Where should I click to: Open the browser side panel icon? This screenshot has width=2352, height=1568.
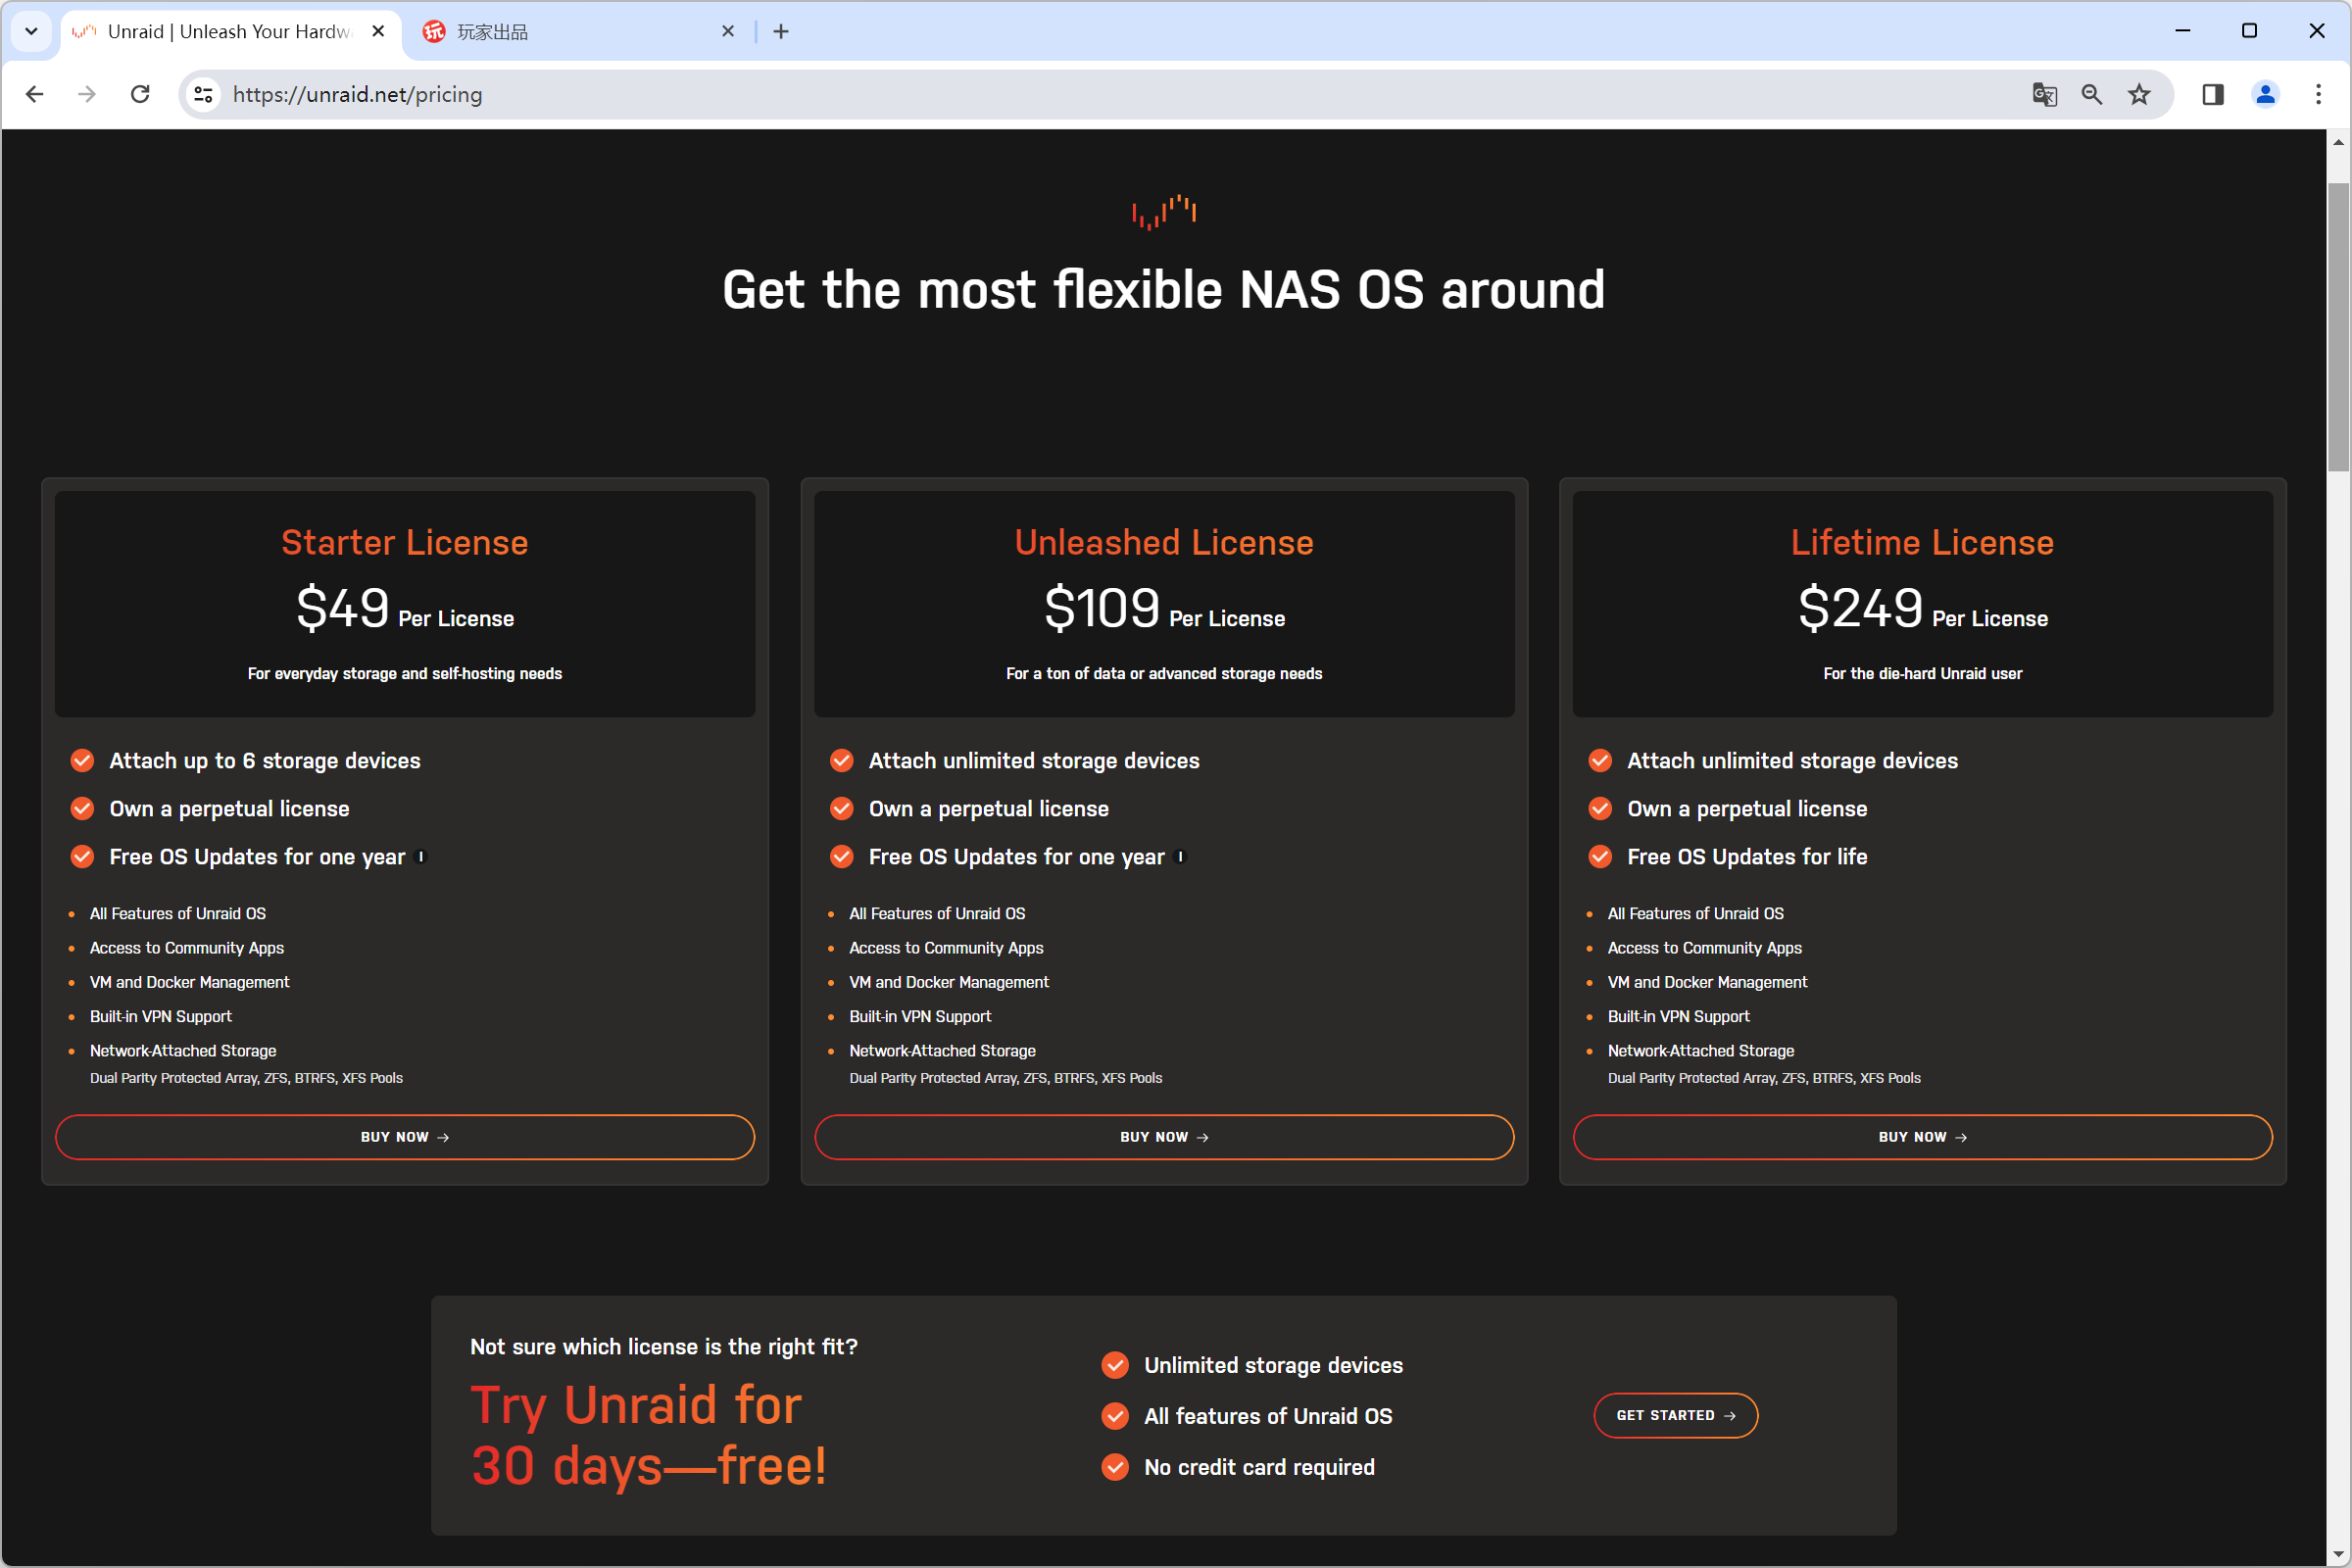click(x=2212, y=94)
